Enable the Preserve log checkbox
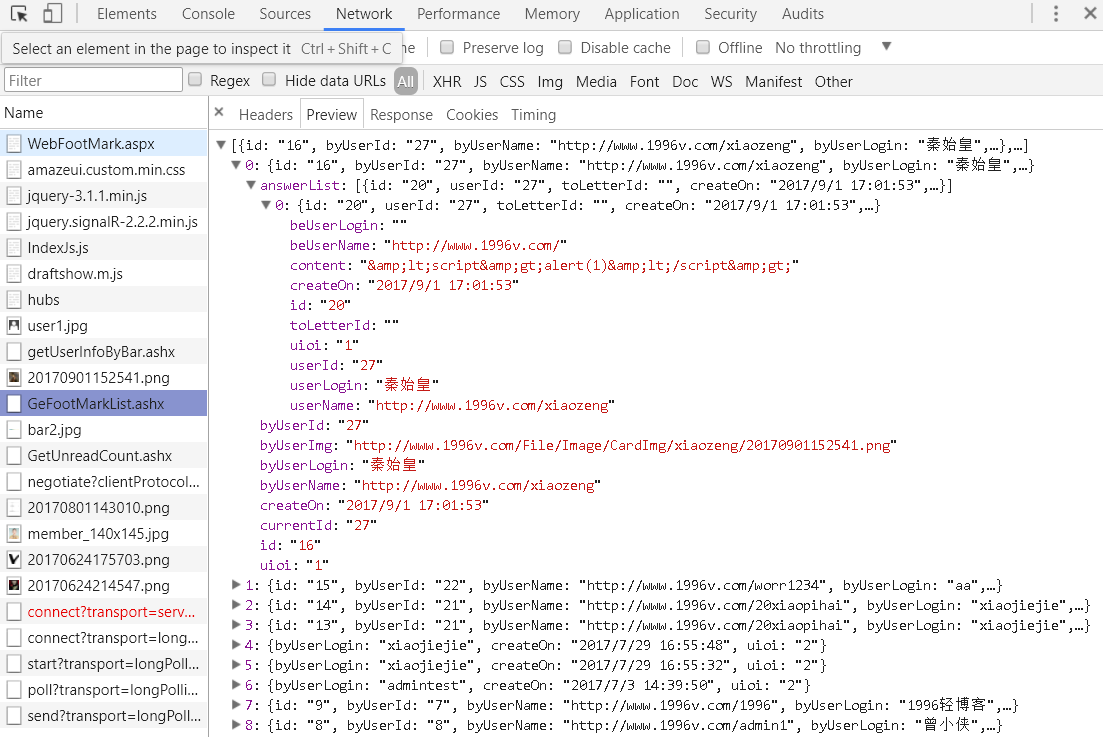The image size is (1103, 737). click(447, 47)
